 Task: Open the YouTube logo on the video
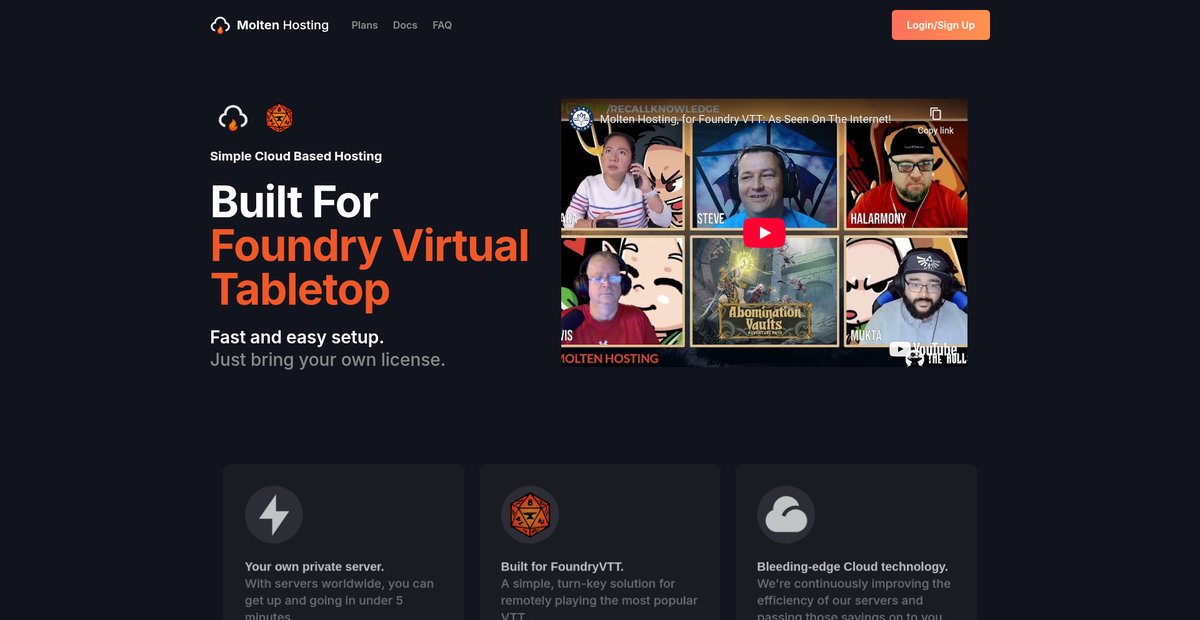(924, 350)
